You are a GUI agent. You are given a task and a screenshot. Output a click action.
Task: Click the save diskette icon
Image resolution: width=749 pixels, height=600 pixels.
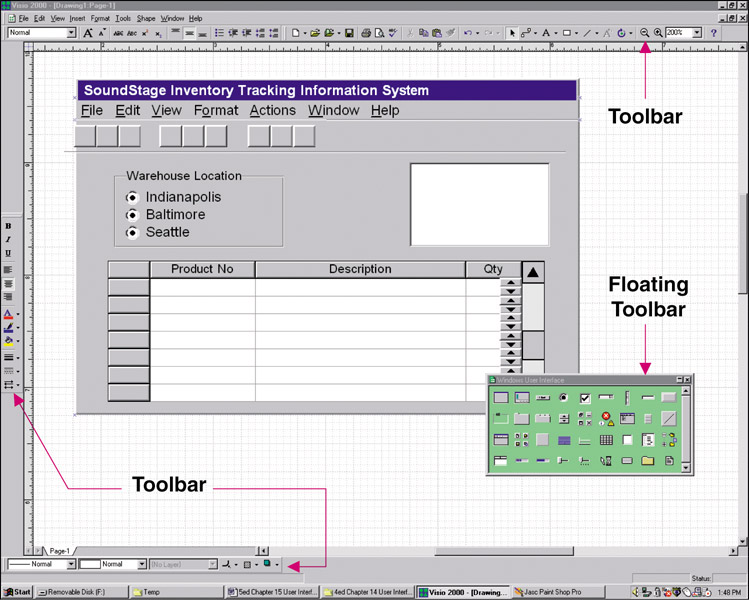pos(349,33)
